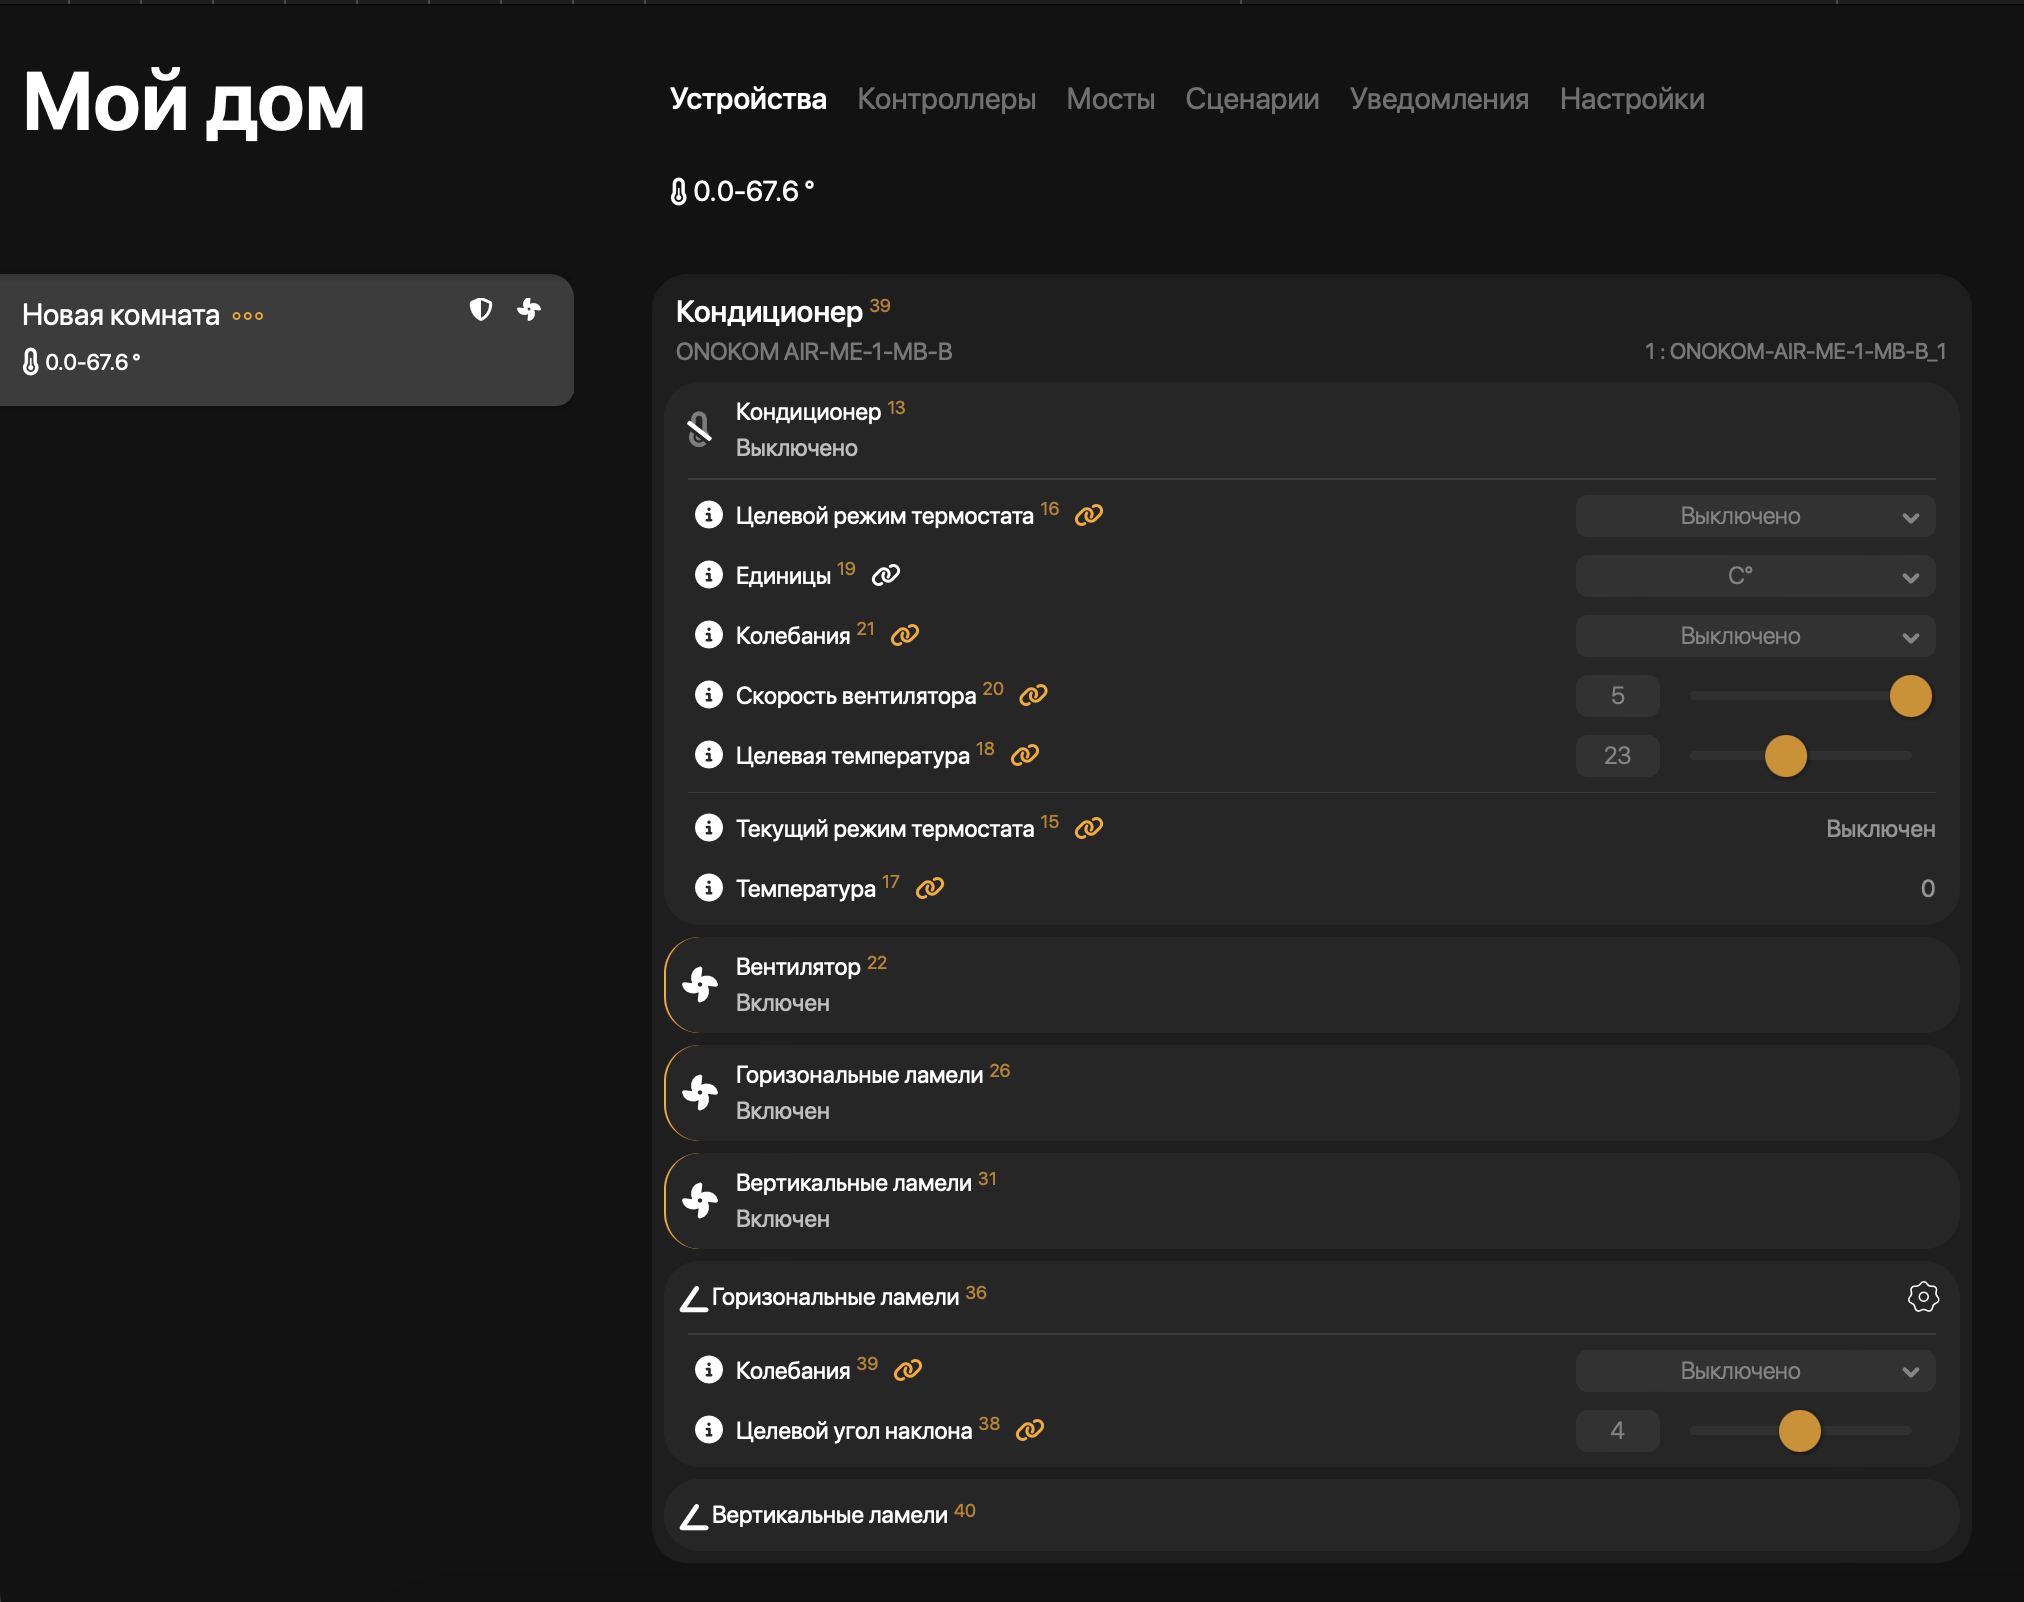Image resolution: width=2024 pixels, height=1602 pixels.
Task: Toggle Вертикальные ламели fan switch
Action: click(700, 1201)
